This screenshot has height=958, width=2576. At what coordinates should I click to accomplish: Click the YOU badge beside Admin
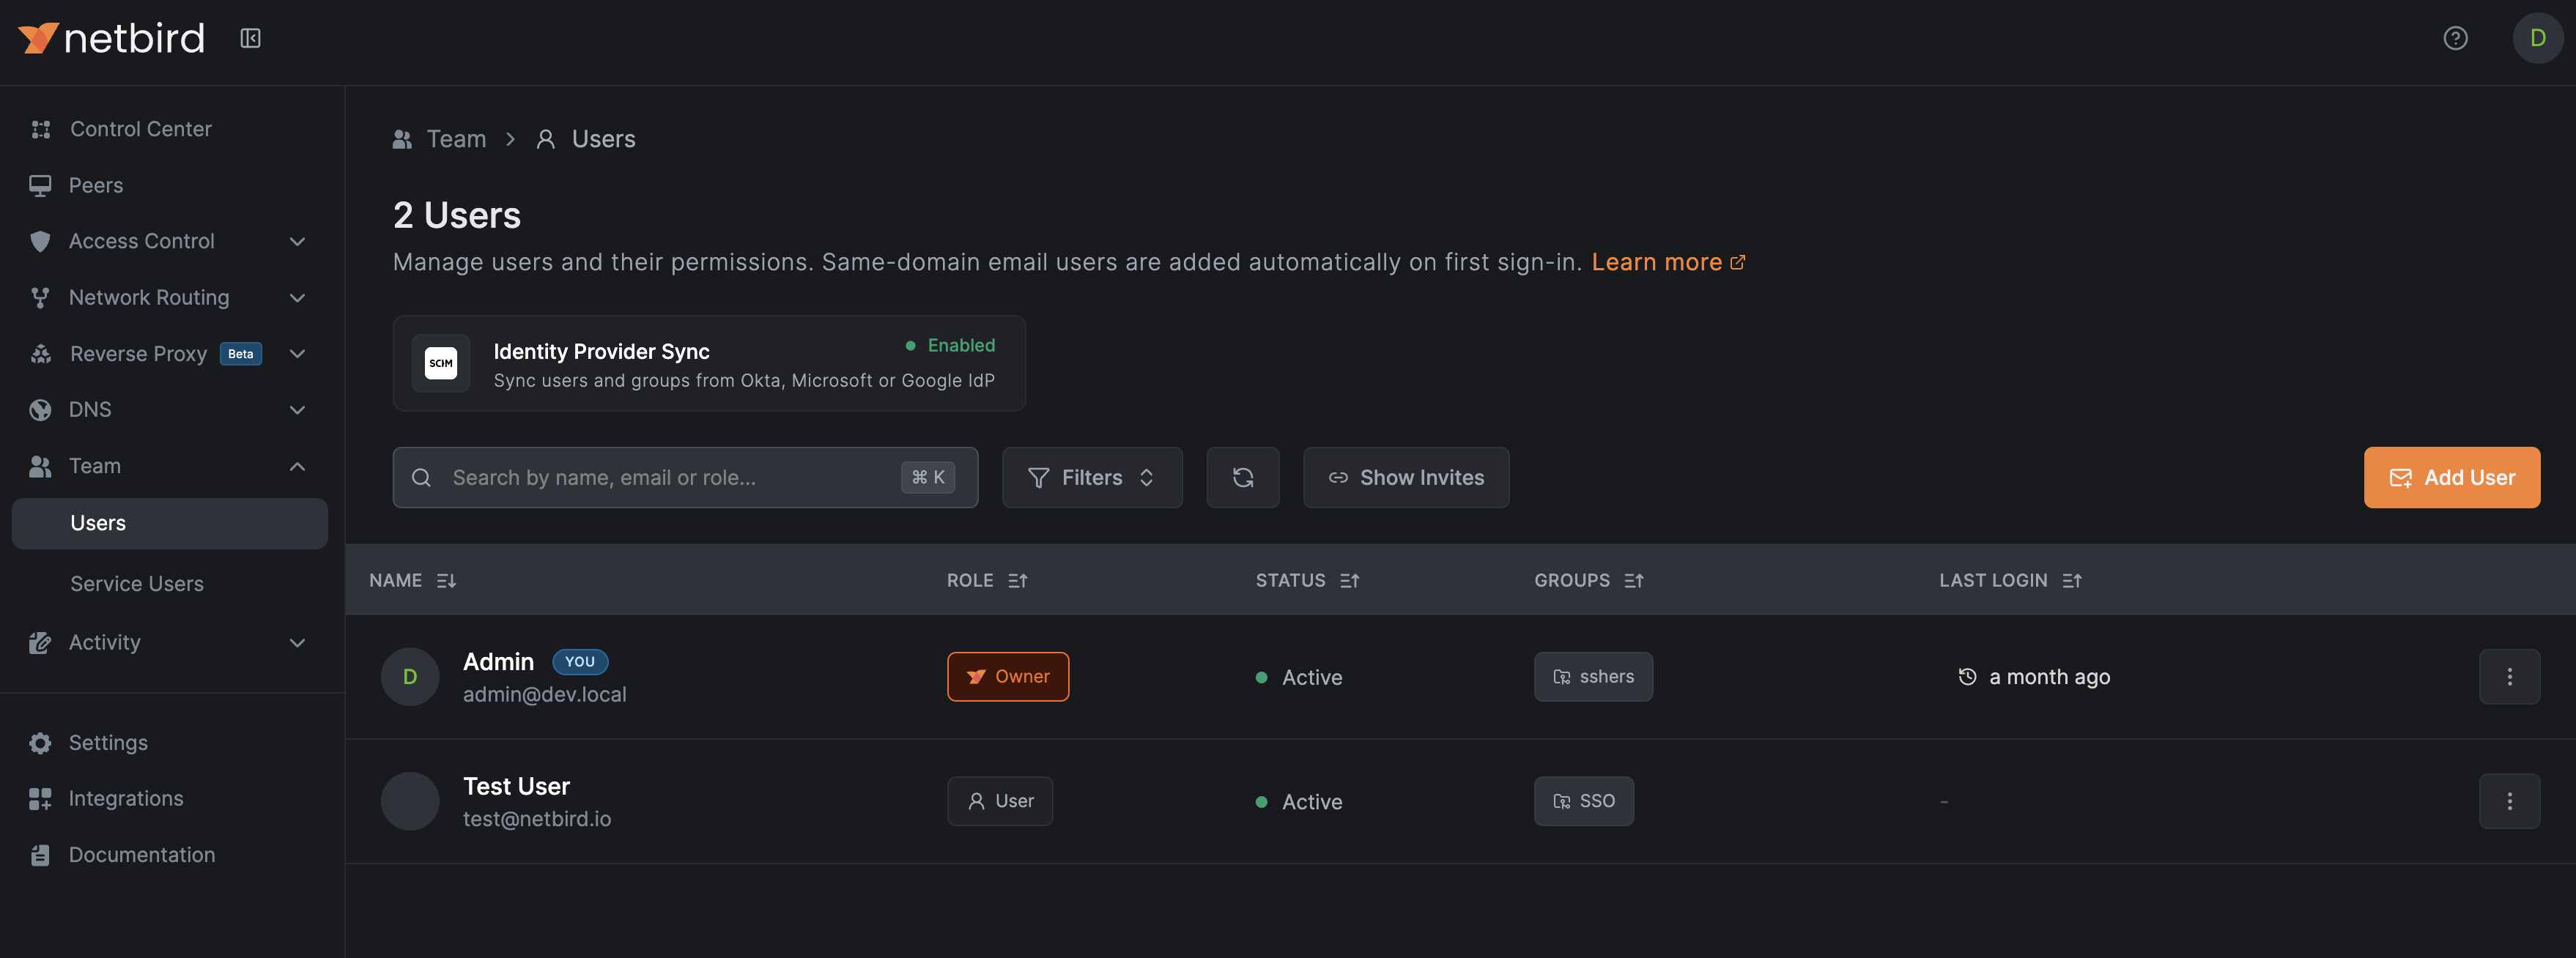(580, 662)
